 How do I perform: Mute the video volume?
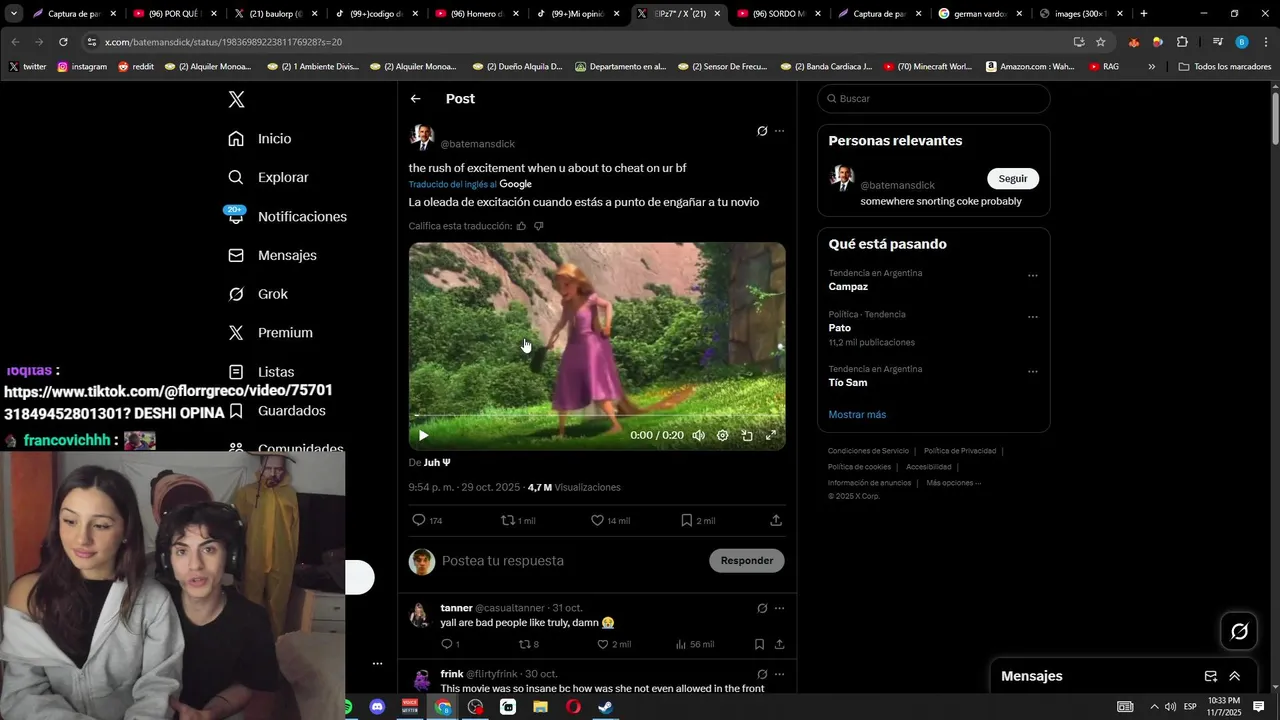click(698, 435)
